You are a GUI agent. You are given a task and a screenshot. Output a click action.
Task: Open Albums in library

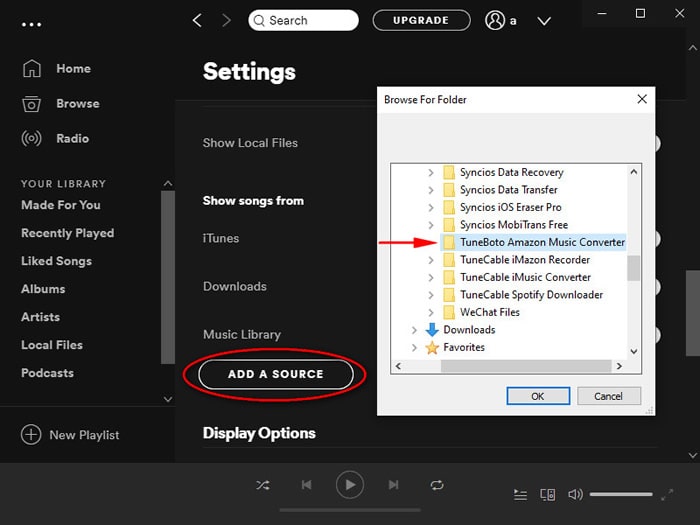tap(43, 289)
